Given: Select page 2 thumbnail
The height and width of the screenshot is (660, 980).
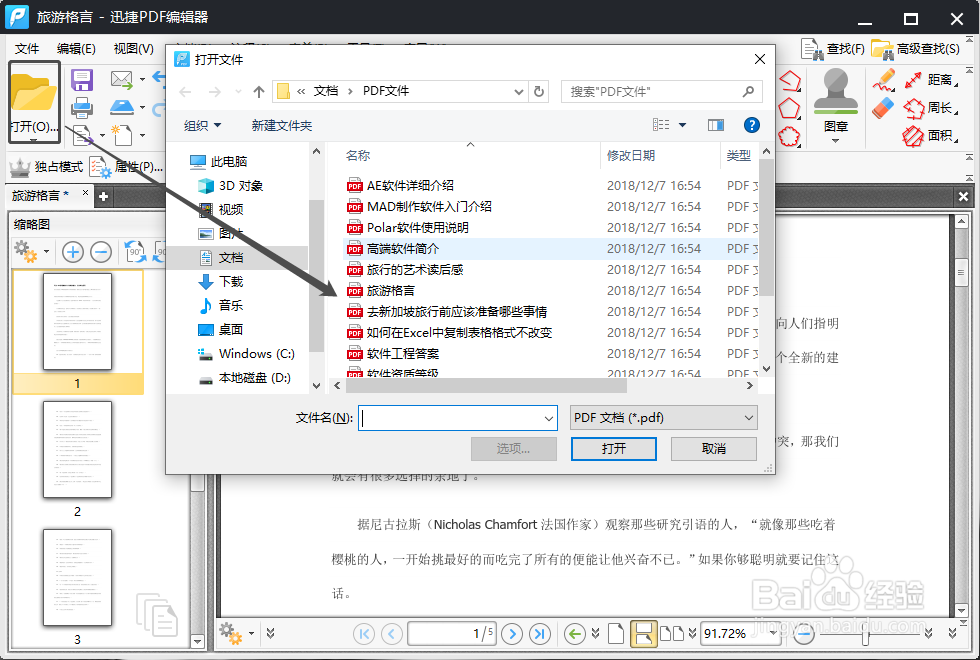Looking at the screenshot, I should pos(78,449).
